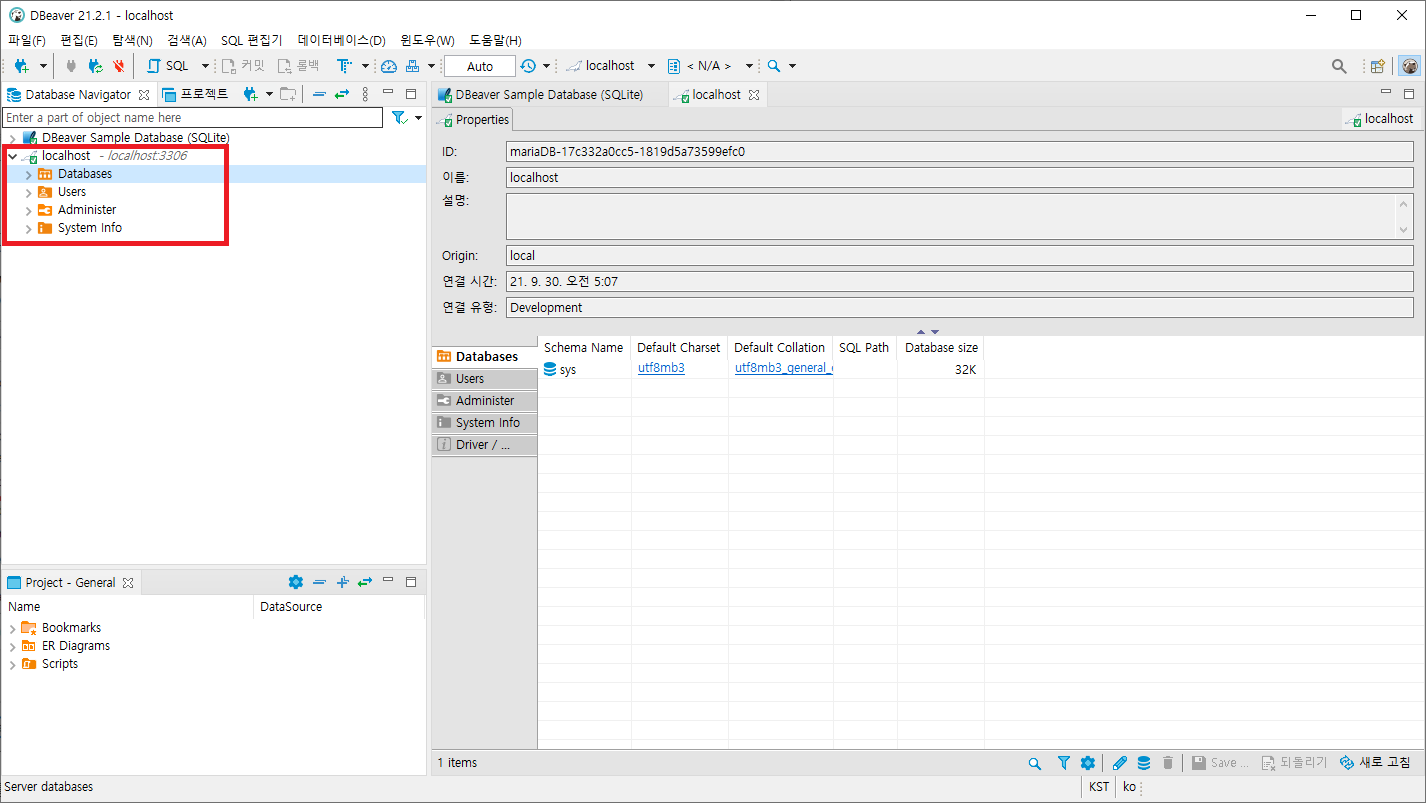
Task: Click the transaction mode icon in toolbar
Action: click(344, 66)
